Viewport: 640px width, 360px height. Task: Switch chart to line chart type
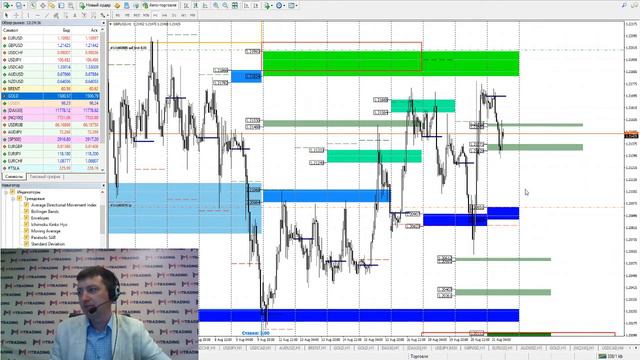coord(205,6)
